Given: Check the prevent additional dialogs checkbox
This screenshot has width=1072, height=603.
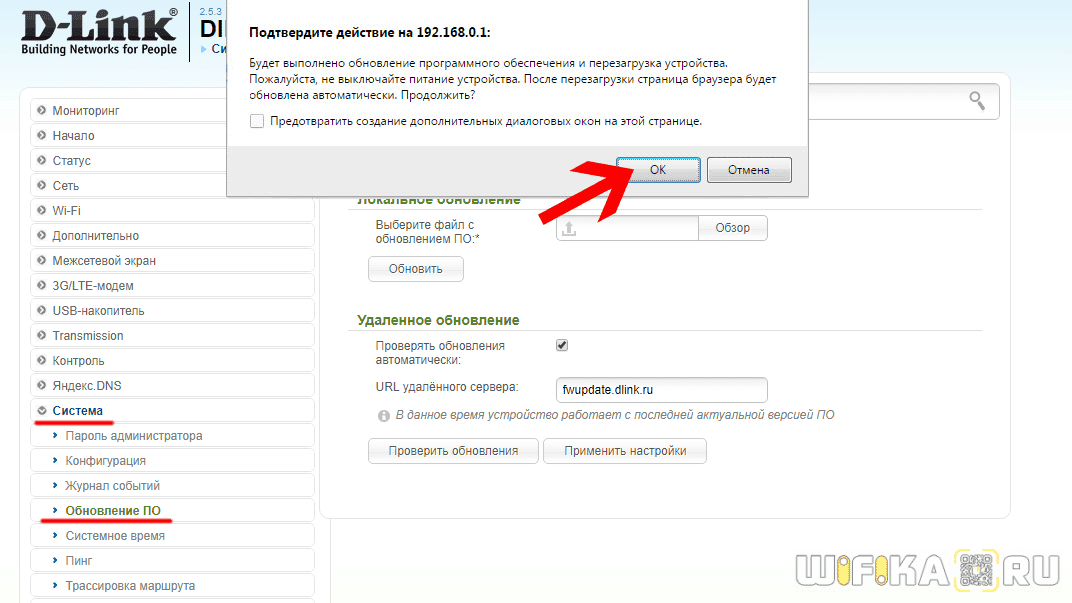Looking at the screenshot, I should point(257,121).
